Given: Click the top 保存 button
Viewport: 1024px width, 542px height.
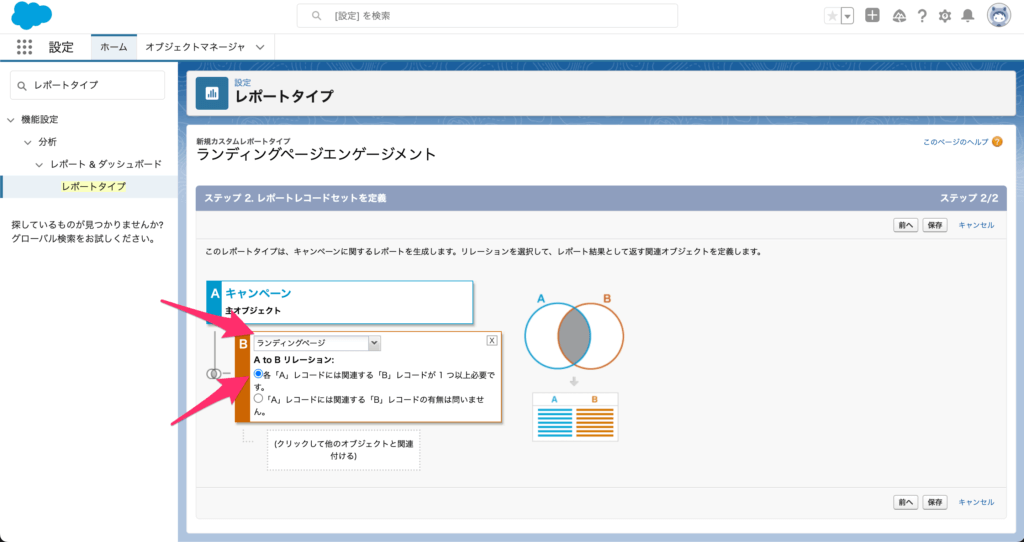Looking at the screenshot, I should [x=935, y=225].
